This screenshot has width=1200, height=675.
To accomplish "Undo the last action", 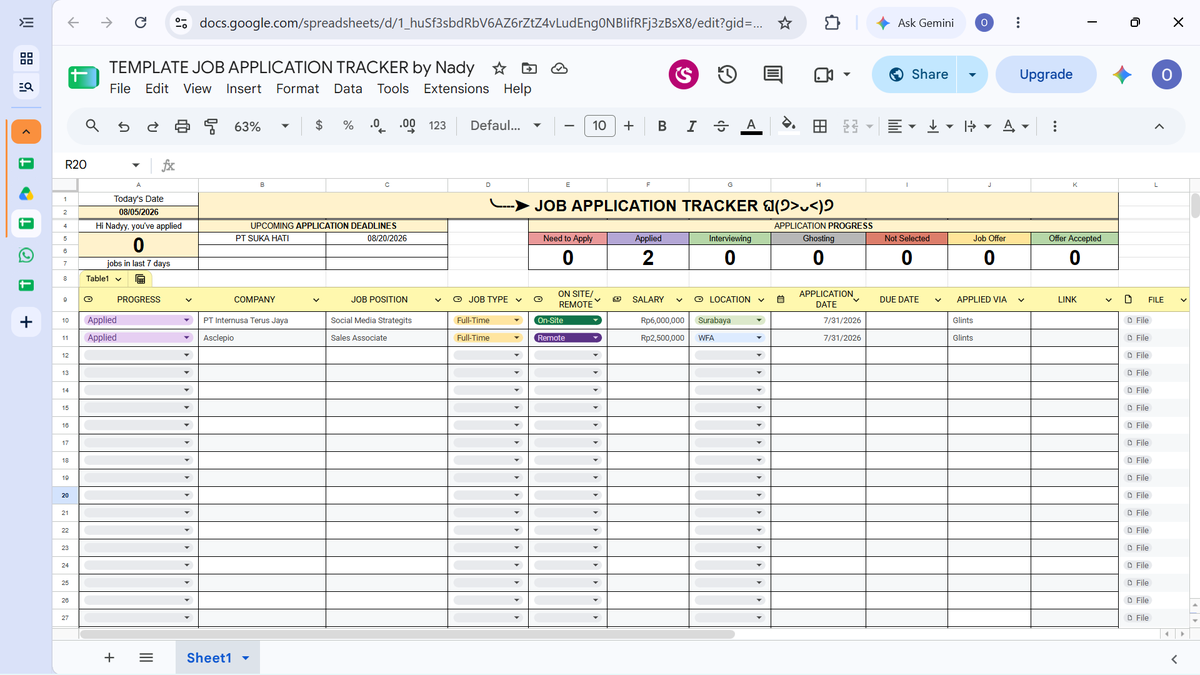I will point(123,126).
